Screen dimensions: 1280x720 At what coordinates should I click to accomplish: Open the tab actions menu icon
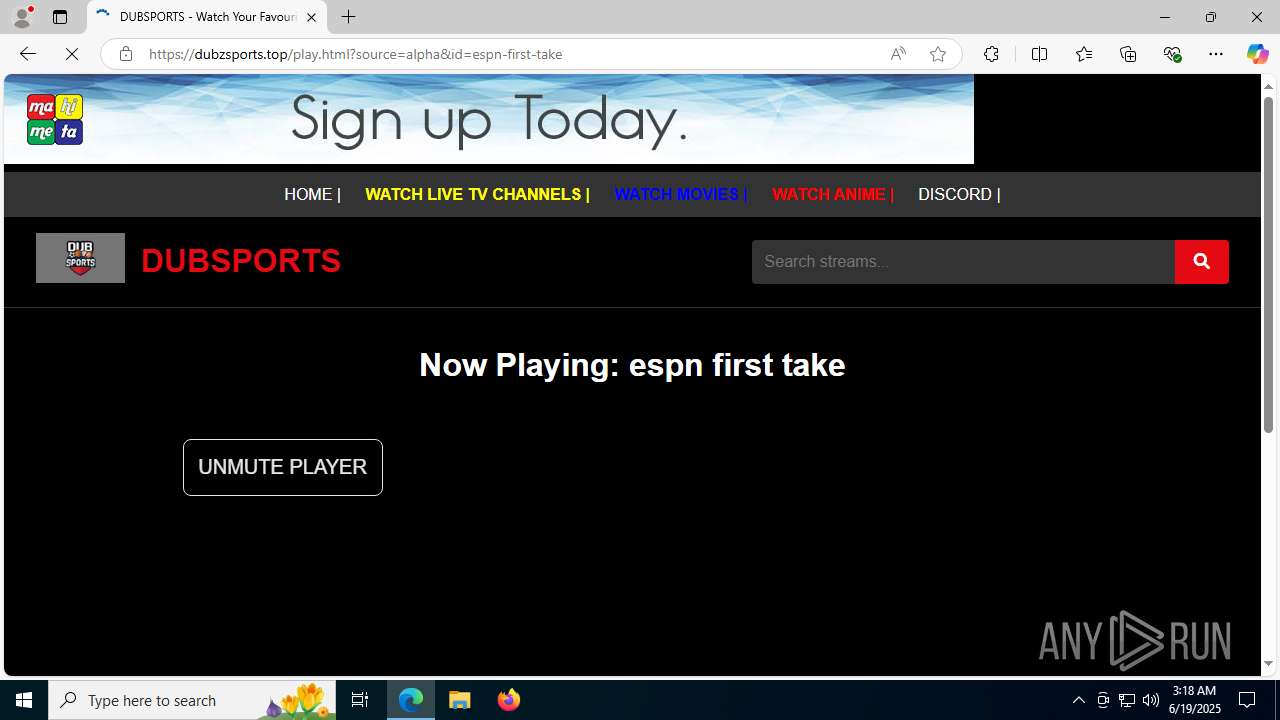click(60, 17)
